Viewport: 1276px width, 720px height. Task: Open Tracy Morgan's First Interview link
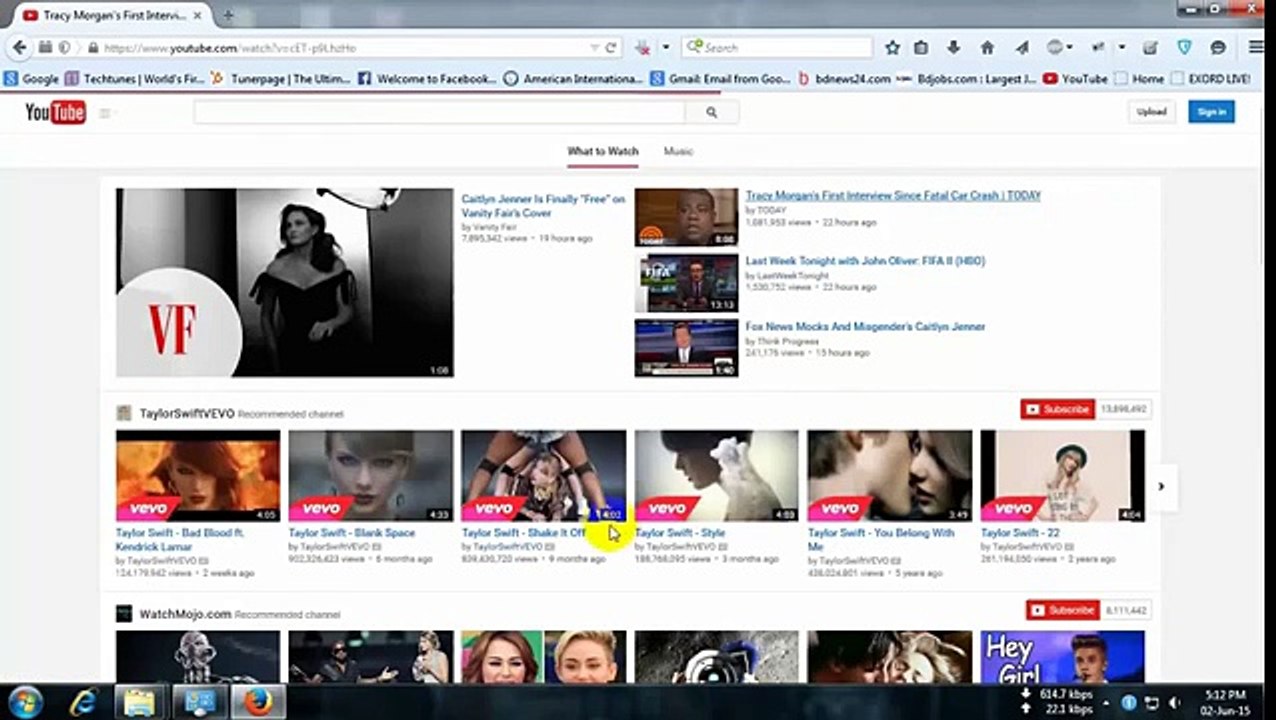click(893, 196)
